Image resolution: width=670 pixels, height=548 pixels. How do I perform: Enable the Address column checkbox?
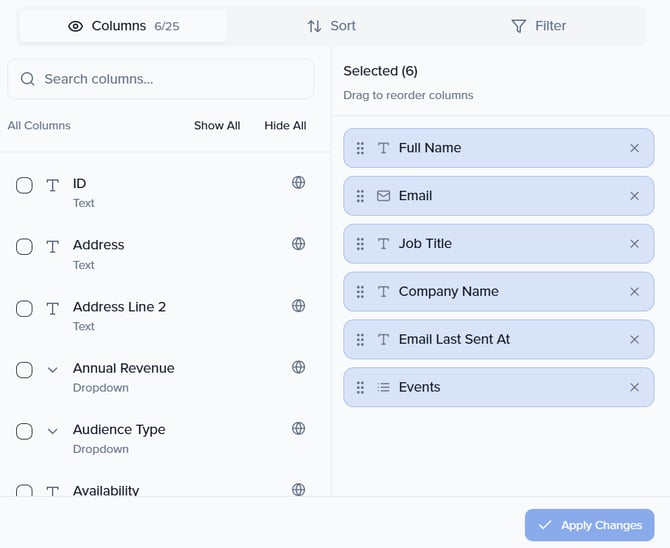[x=25, y=247]
